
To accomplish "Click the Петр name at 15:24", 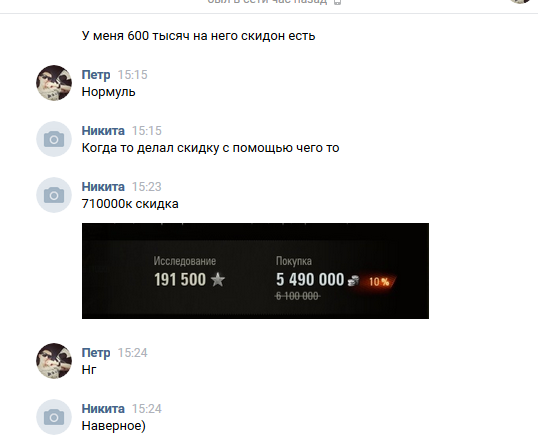I will click(x=96, y=353).
